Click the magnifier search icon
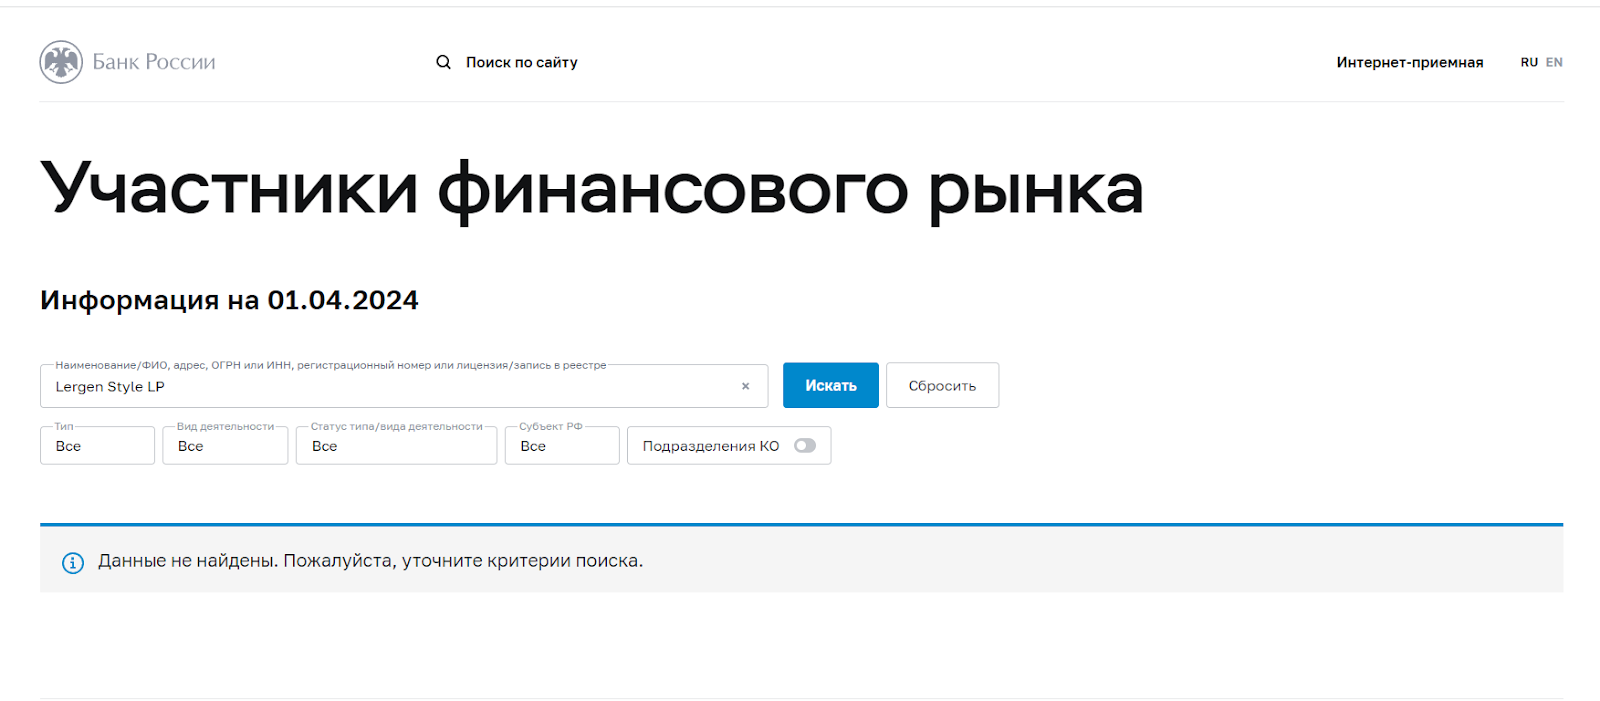 click(443, 62)
